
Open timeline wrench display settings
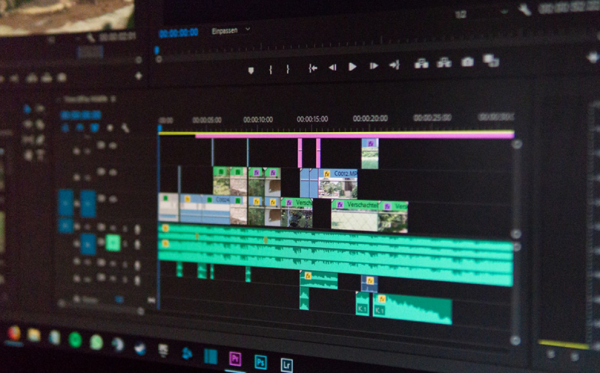(125, 128)
